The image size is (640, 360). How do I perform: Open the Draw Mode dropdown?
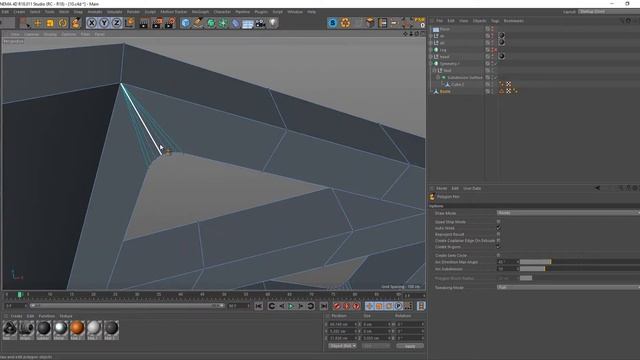coord(568,213)
